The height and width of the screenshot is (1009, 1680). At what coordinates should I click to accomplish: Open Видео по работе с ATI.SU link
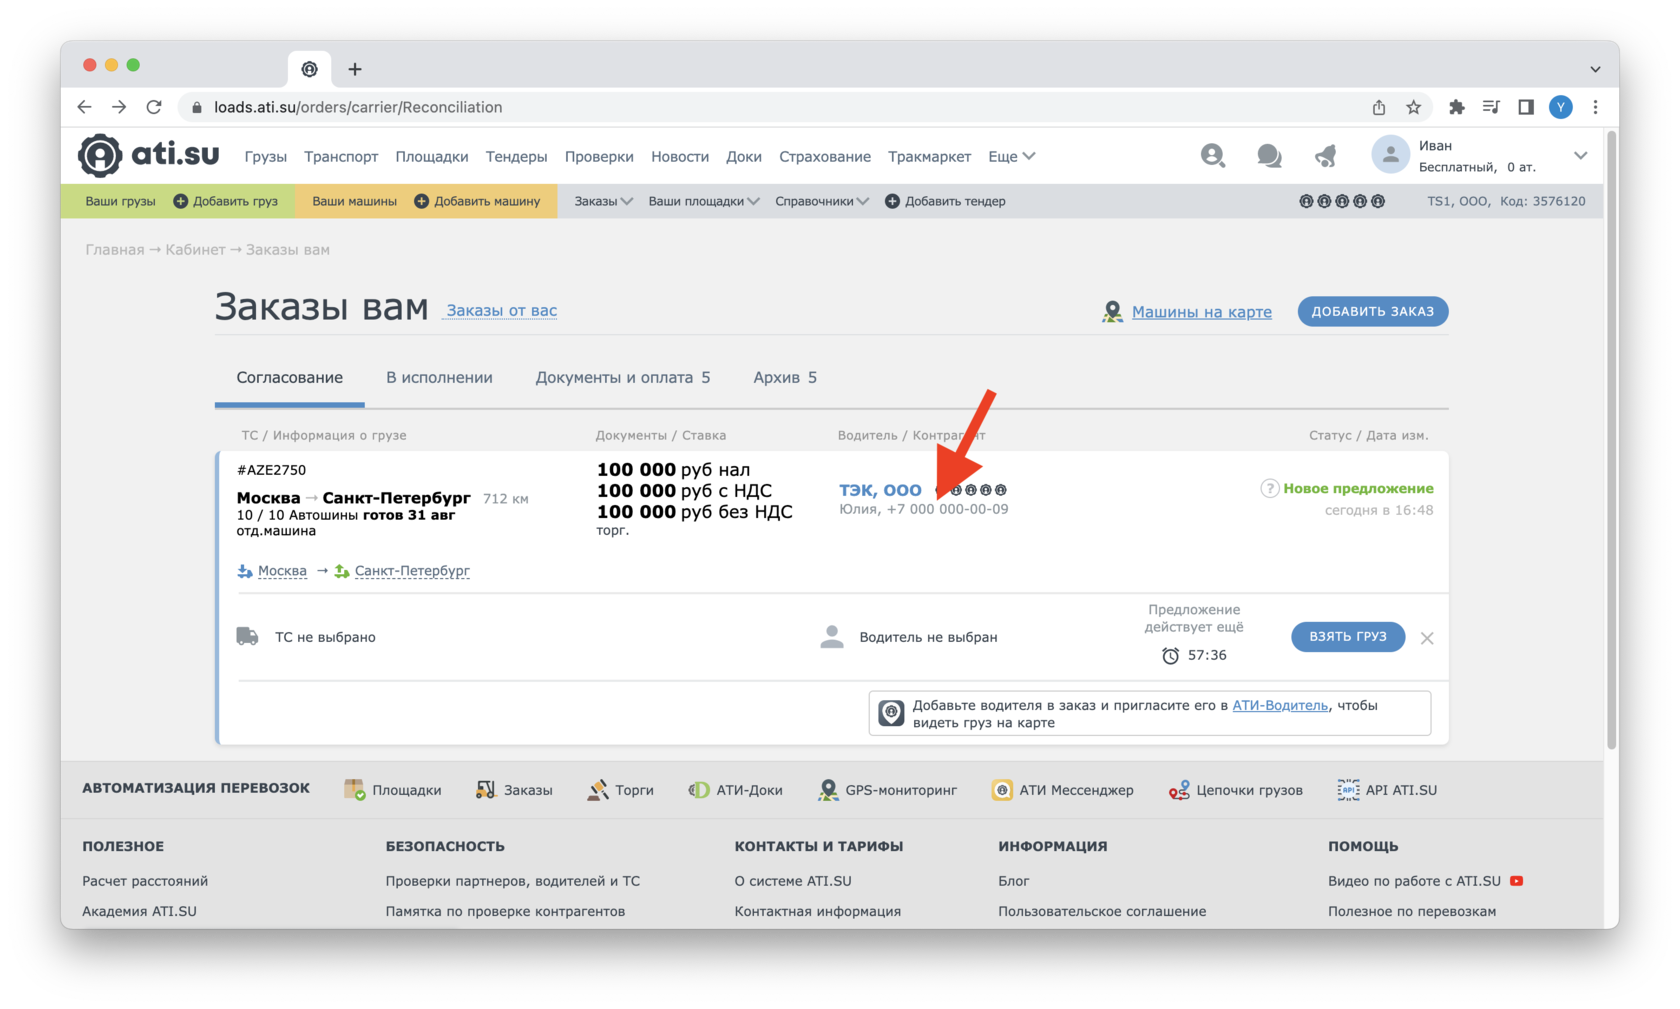(1414, 881)
